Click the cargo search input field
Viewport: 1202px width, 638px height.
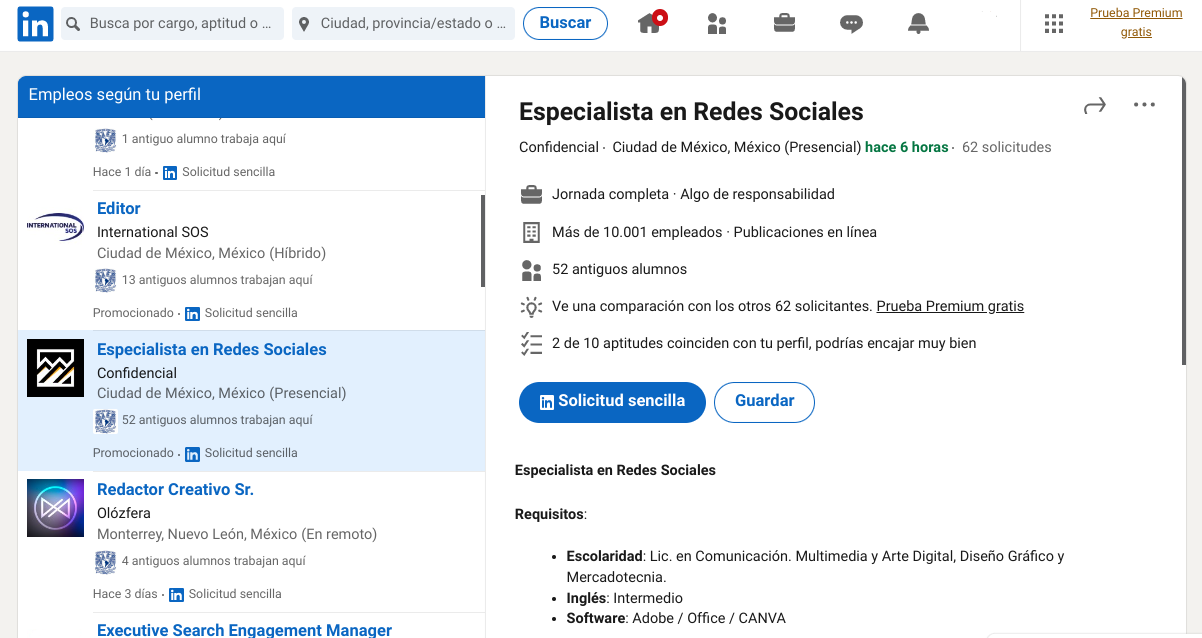coord(170,22)
